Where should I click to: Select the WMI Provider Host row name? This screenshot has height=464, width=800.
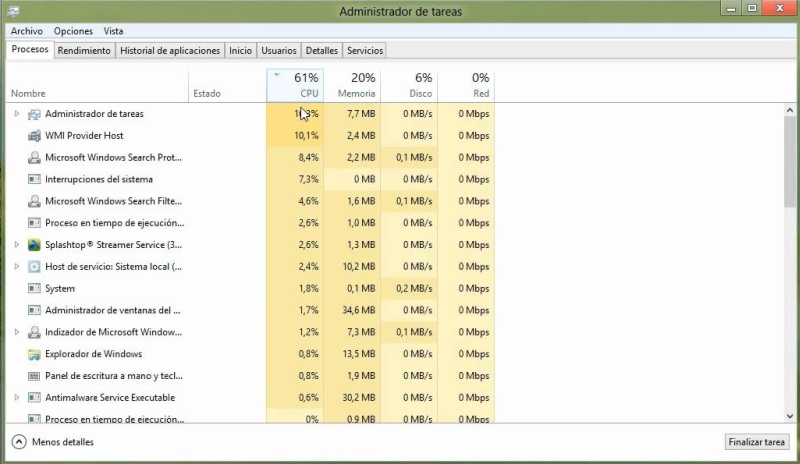84,136
